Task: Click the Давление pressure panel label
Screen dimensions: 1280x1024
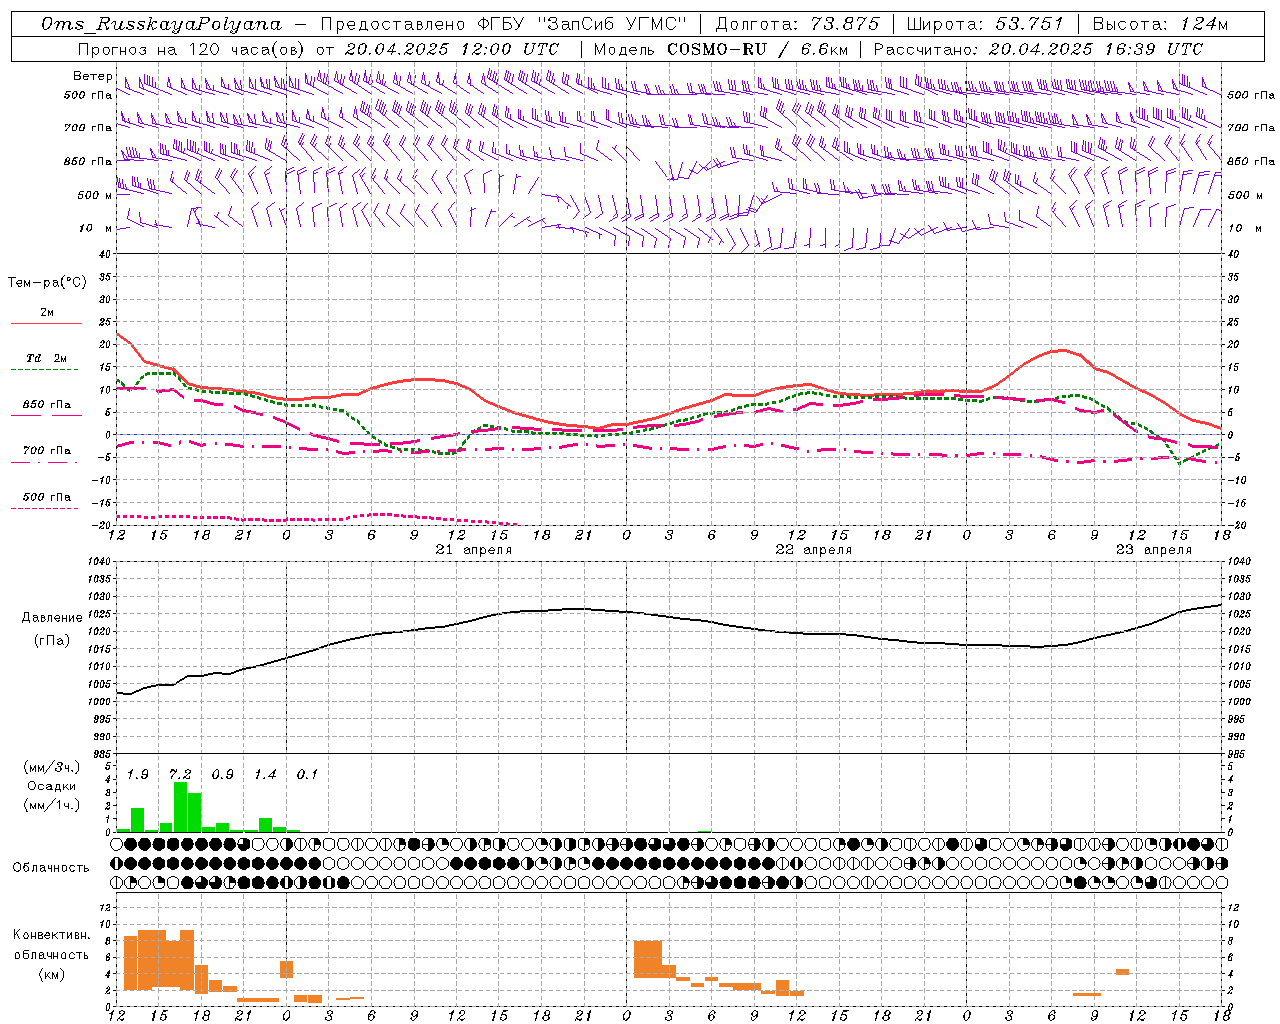Action: click(52, 618)
